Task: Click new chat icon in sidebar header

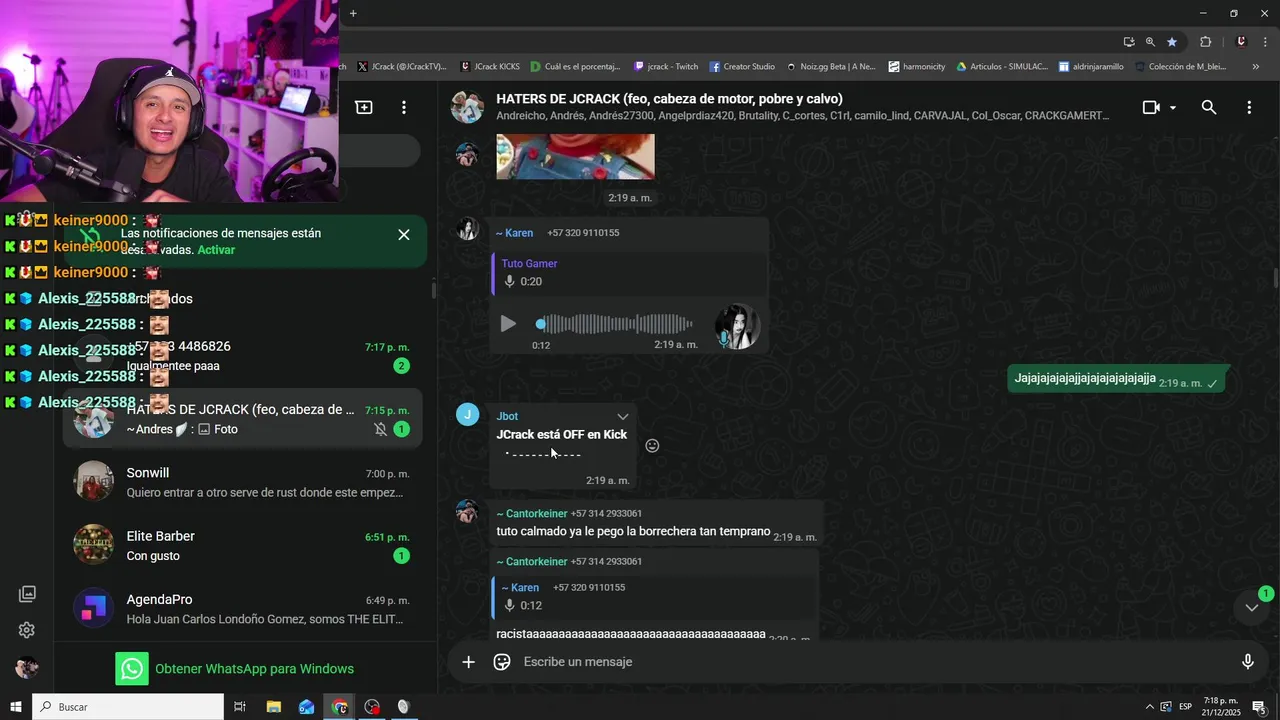Action: pyautogui.click(x=364, y=107)
